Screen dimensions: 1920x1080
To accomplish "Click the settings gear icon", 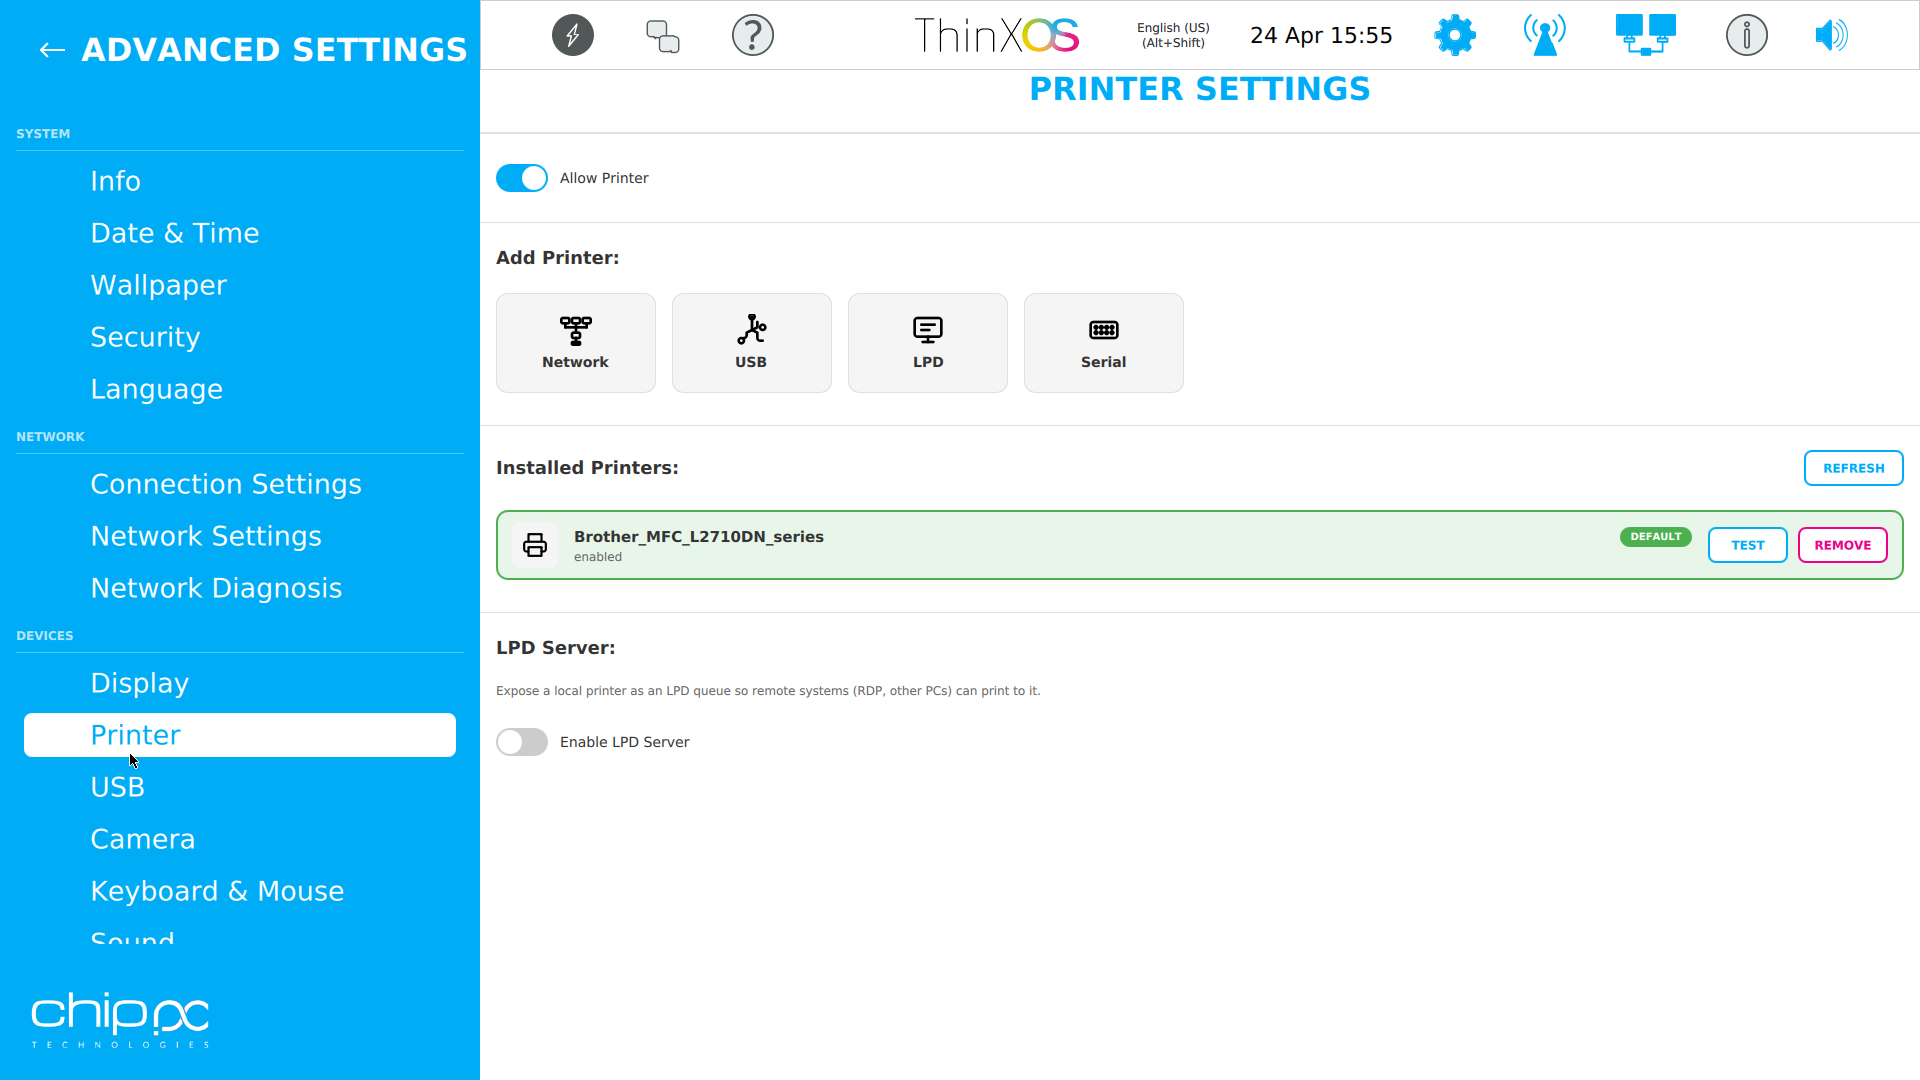I will [1454, 35].
